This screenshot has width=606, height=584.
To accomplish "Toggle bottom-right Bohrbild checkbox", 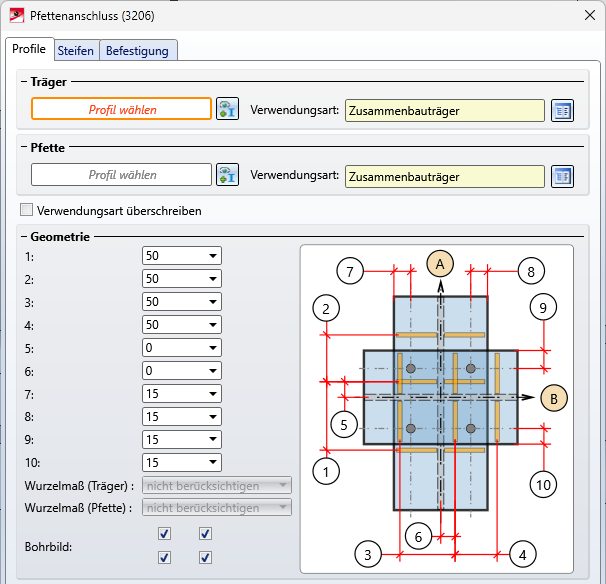I will coord(205,558).
